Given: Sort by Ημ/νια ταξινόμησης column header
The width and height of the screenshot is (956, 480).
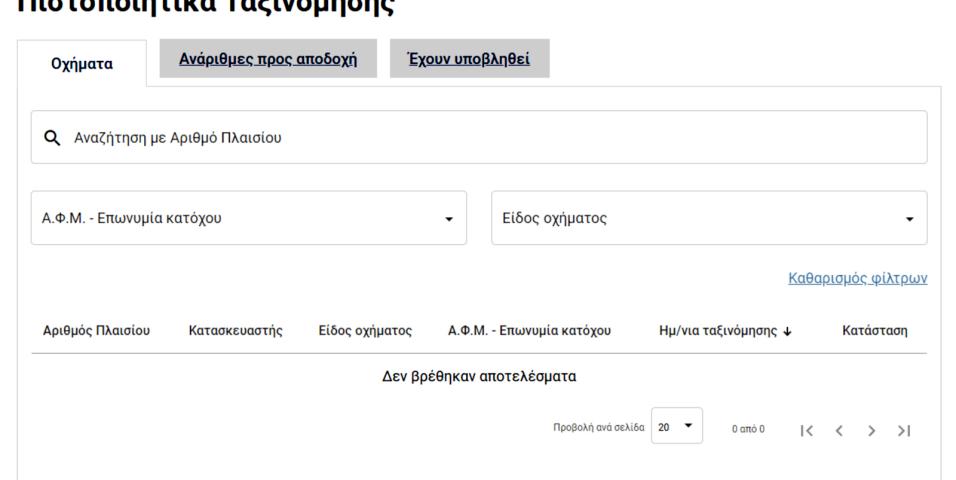Looking at the screenshot, I should point(718,331).
